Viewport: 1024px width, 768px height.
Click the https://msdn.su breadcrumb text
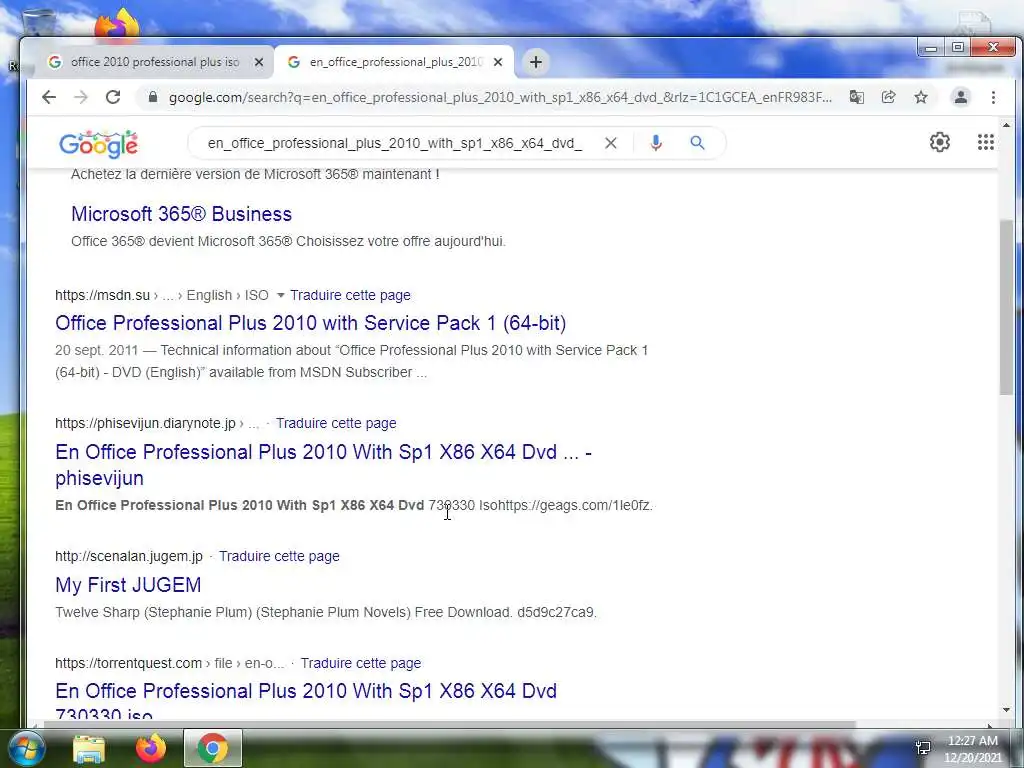pyautogui.click(x=103, y=295)
